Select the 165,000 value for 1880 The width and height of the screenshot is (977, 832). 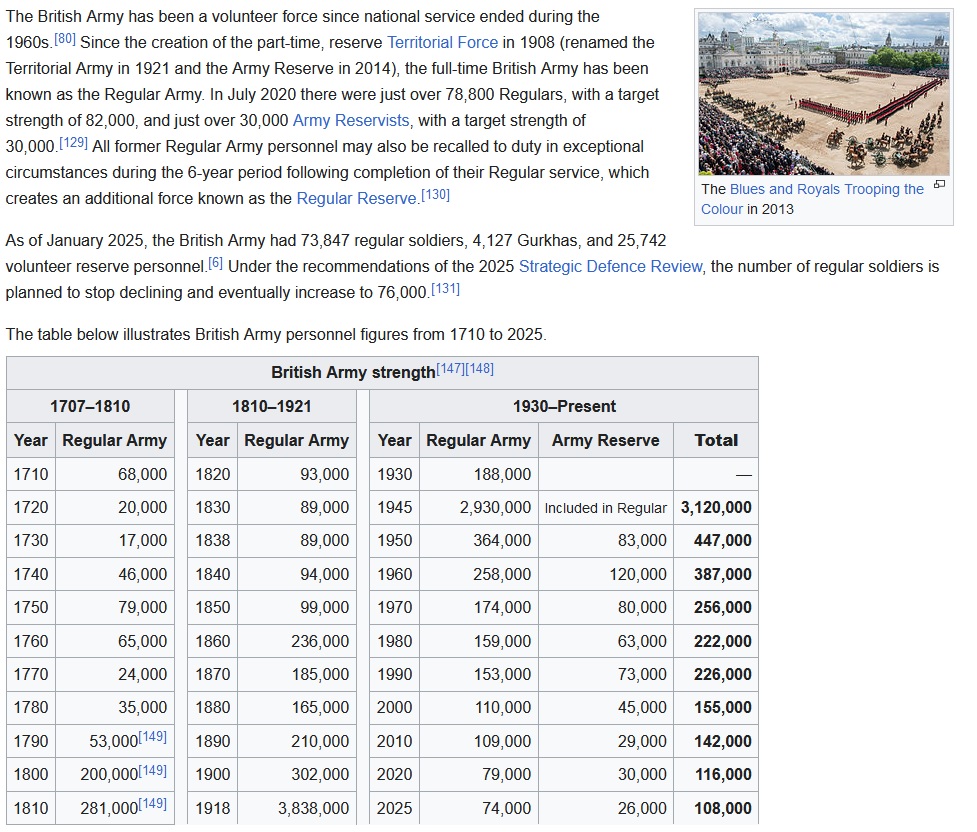320,707
